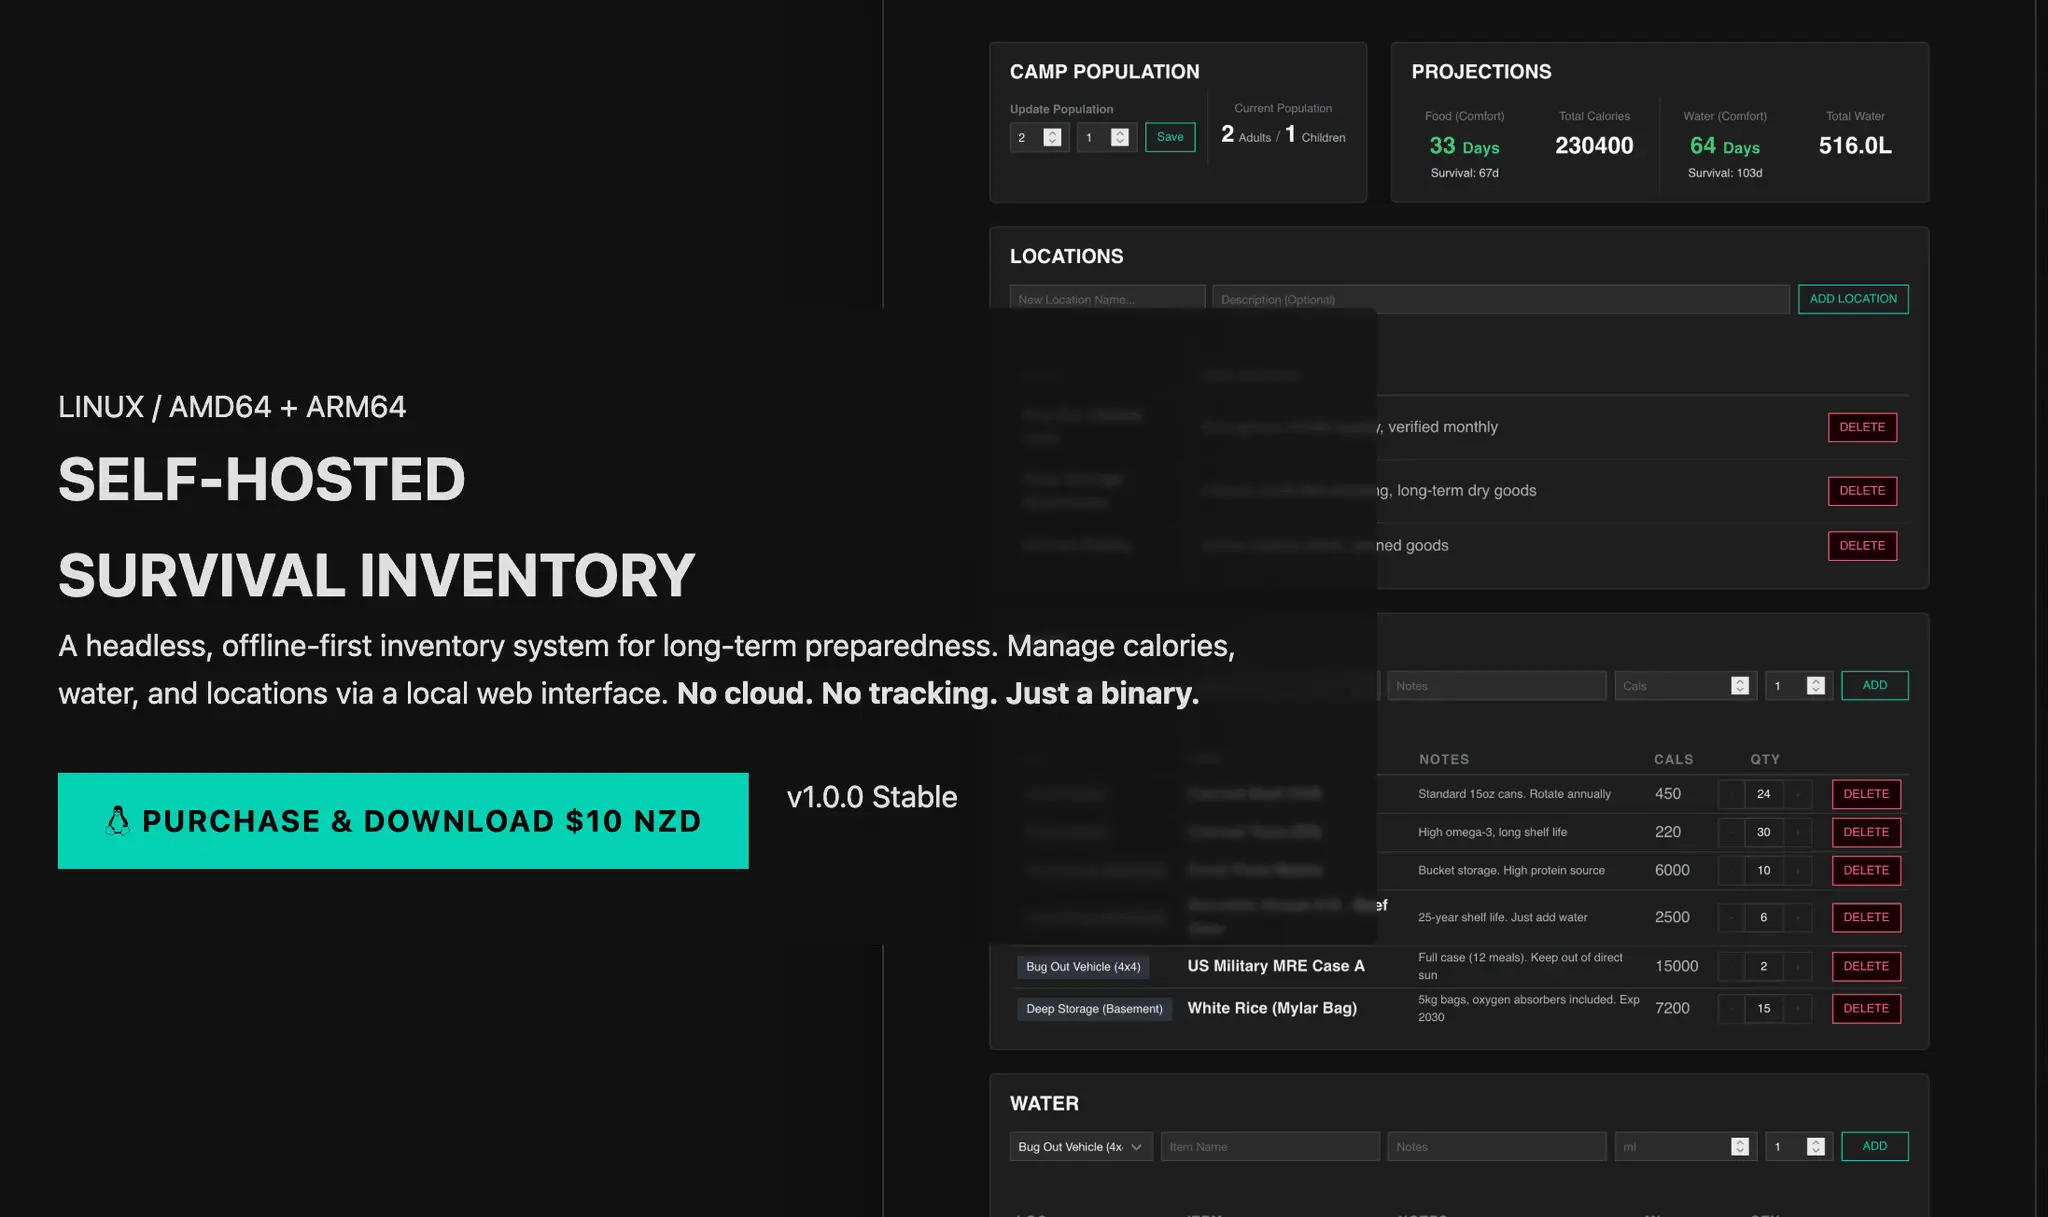Click the '33 Days' food projection
Image resolution: width=2048 pixels, height=1217 pixels.
click(1464, 146)
